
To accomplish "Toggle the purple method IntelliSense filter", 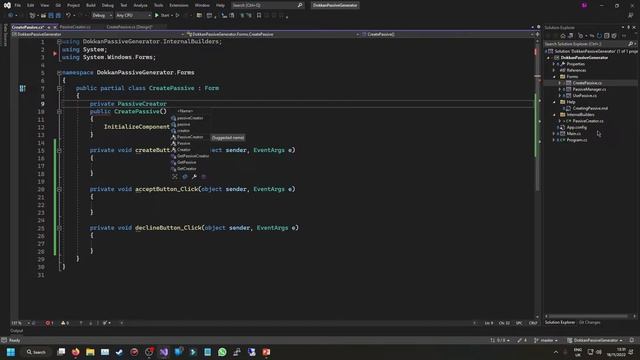I will pos(204,177).
